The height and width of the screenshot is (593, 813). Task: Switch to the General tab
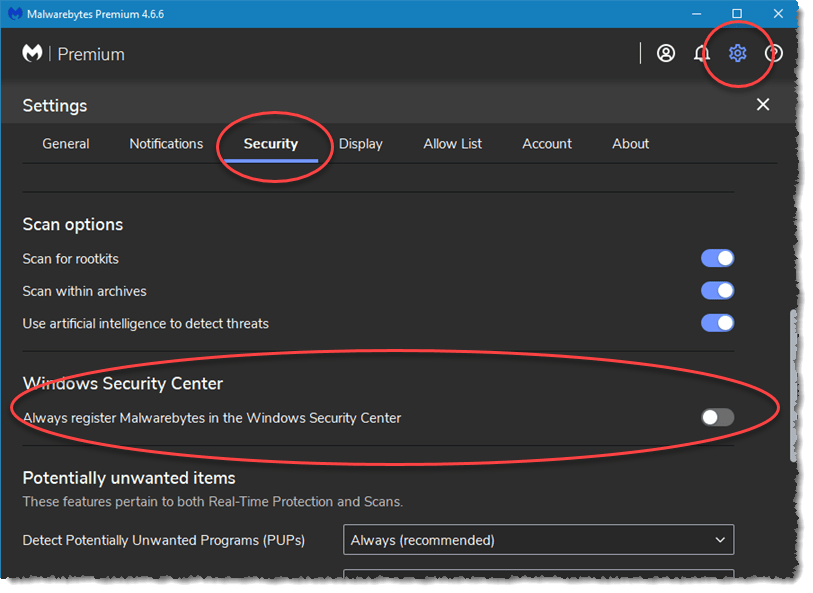tap(66, 143)
